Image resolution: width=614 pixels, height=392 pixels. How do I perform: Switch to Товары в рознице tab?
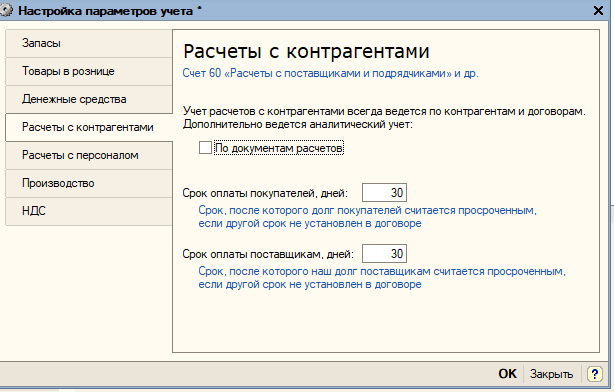89,71
